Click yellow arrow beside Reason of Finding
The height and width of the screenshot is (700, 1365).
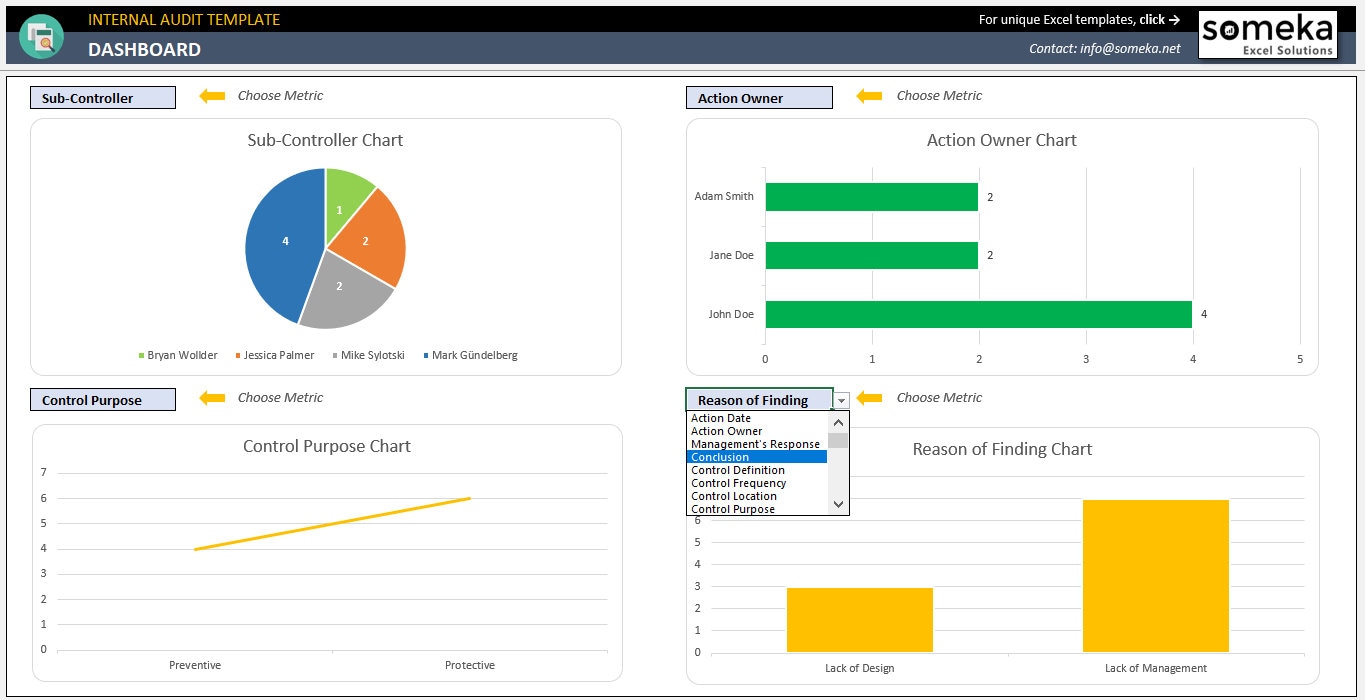tap(869, 398)
